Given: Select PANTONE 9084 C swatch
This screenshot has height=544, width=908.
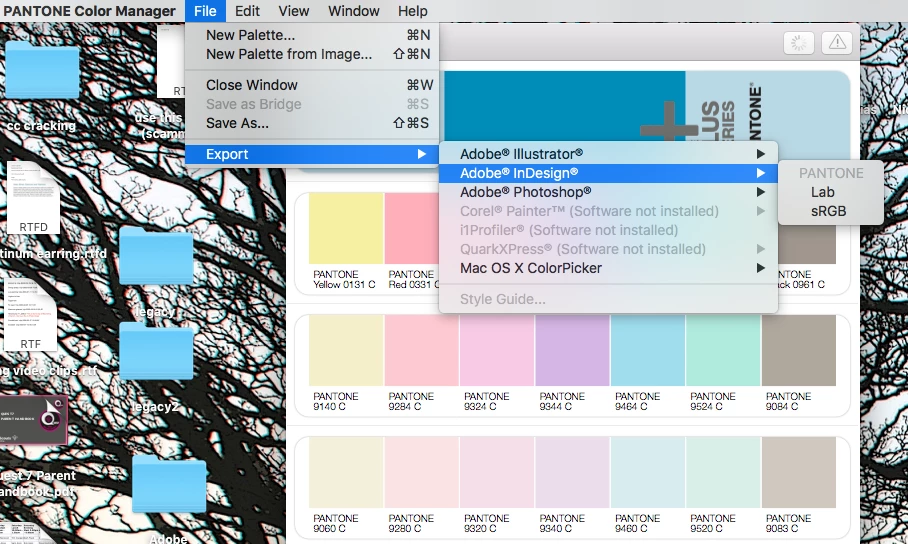Looking at the screenshot, I should pyautogui.click(x=799, y=351).
